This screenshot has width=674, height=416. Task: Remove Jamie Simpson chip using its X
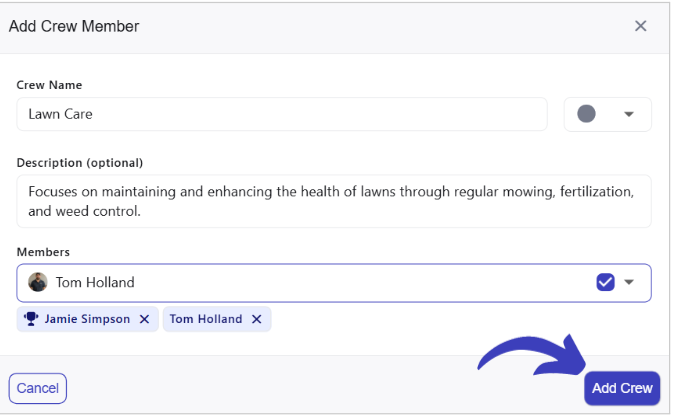click(x=144, y=319)
